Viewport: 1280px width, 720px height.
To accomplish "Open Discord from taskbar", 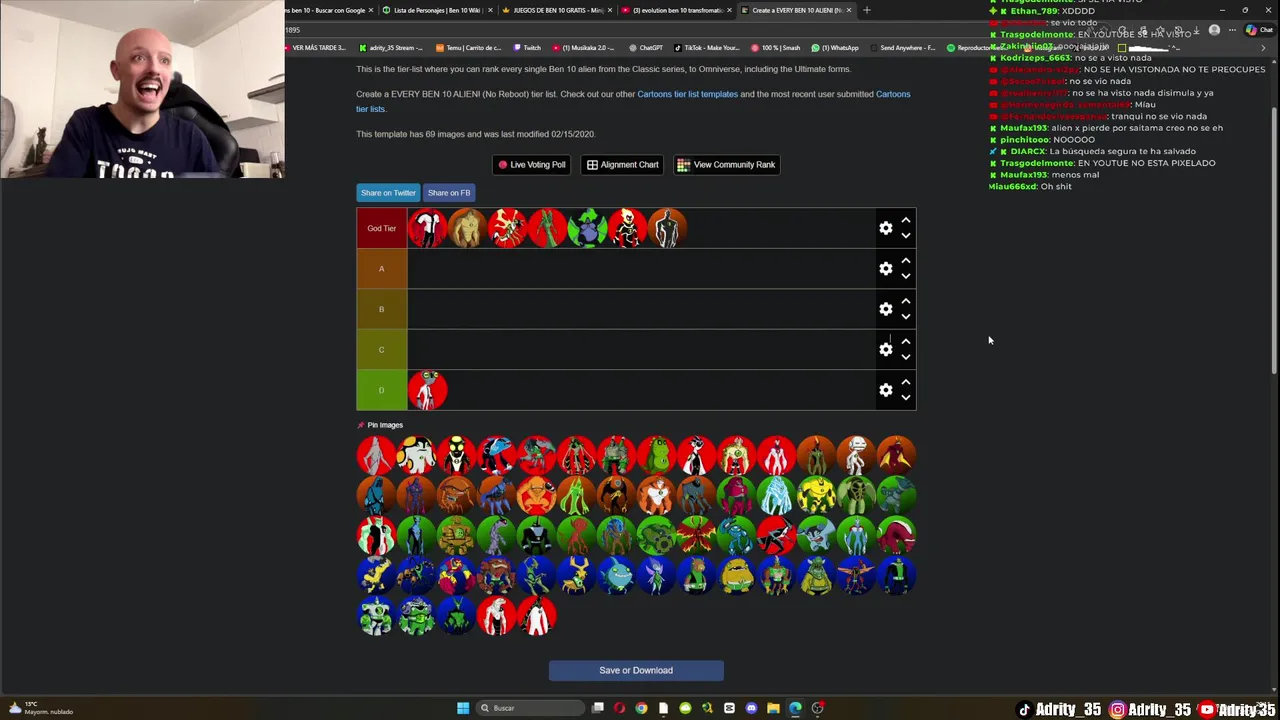I will [751, 708].
